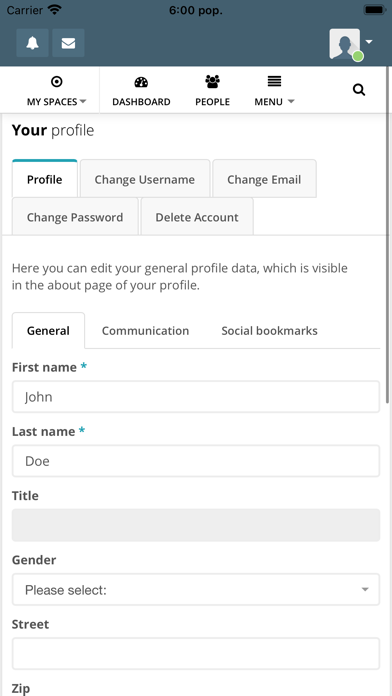
Task: Click the 'Gender' label
Action: click(x=34, y=560)
